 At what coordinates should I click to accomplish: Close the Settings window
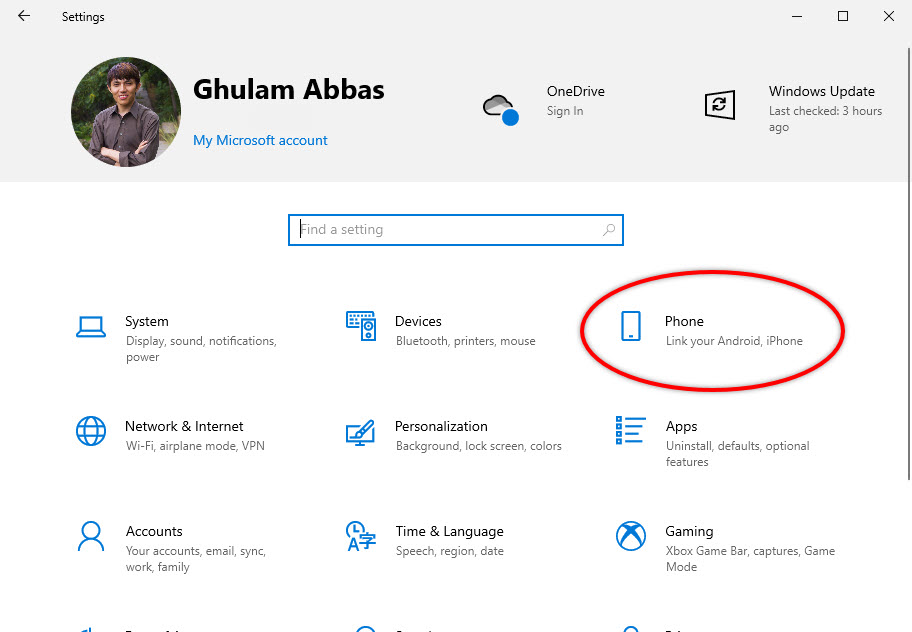(889, 16)
